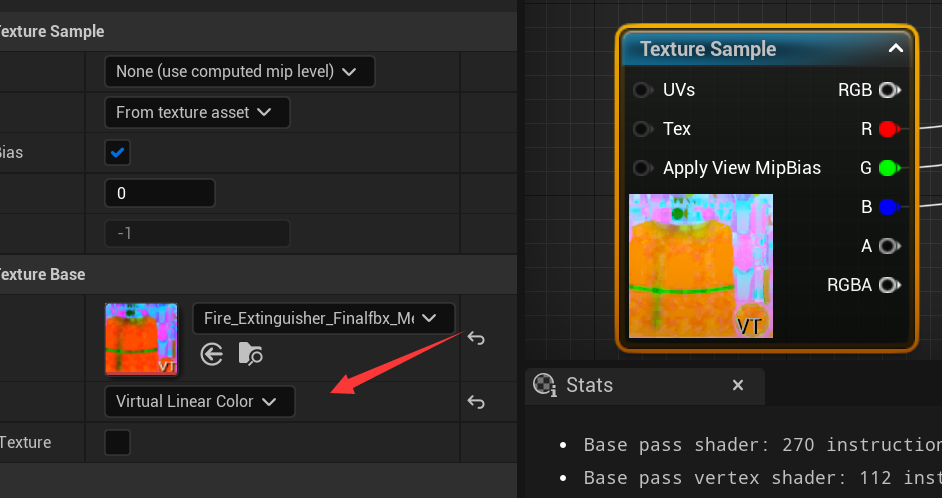The image size is (942, 498).
Task: Click the RGBA output pin
Action: click(888, 285)
